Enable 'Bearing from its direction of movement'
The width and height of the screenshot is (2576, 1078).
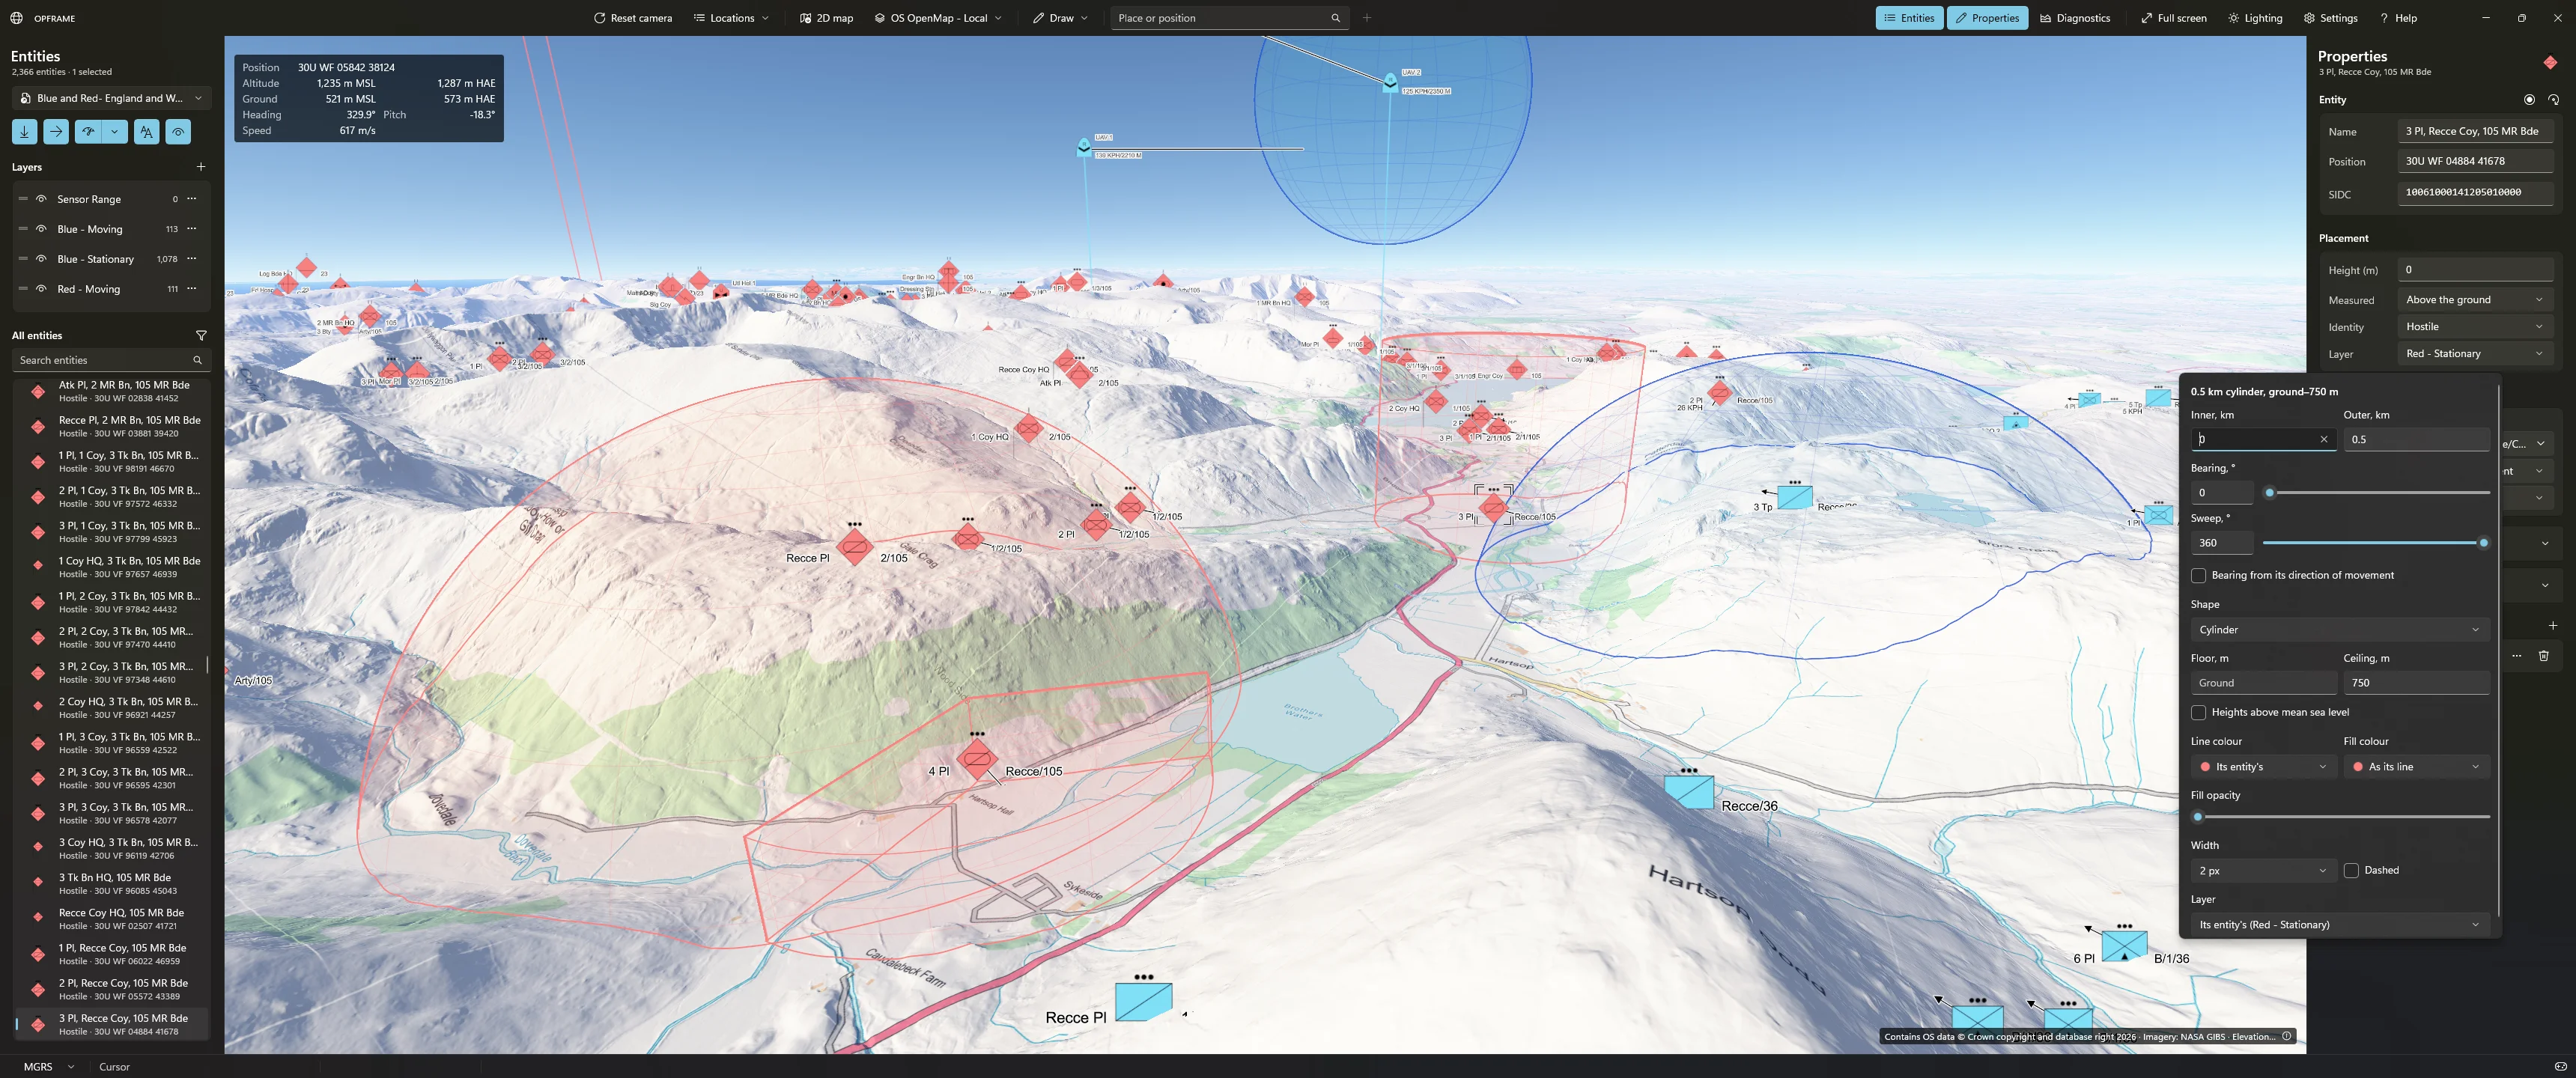point(2198,575)
